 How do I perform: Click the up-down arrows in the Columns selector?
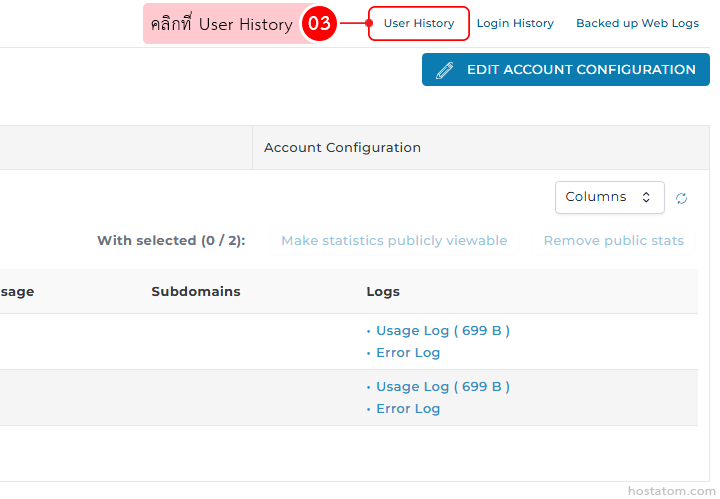point(646,197)
